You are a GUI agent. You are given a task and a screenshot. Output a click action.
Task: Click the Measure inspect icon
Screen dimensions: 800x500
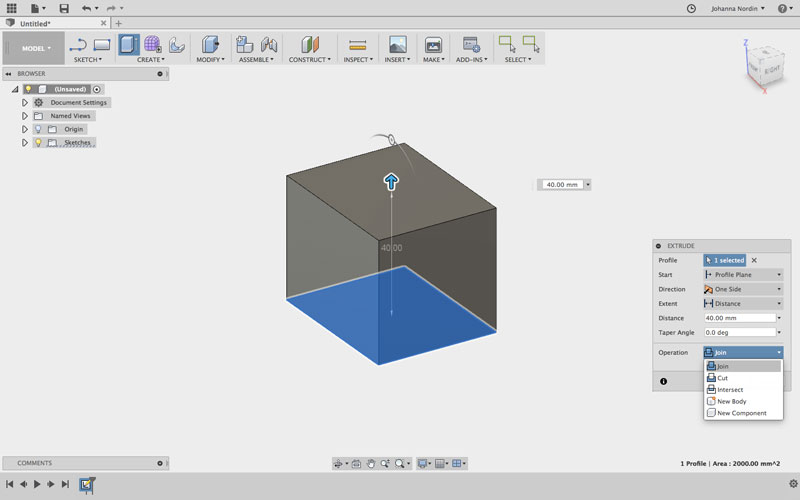tap(358, 45)
